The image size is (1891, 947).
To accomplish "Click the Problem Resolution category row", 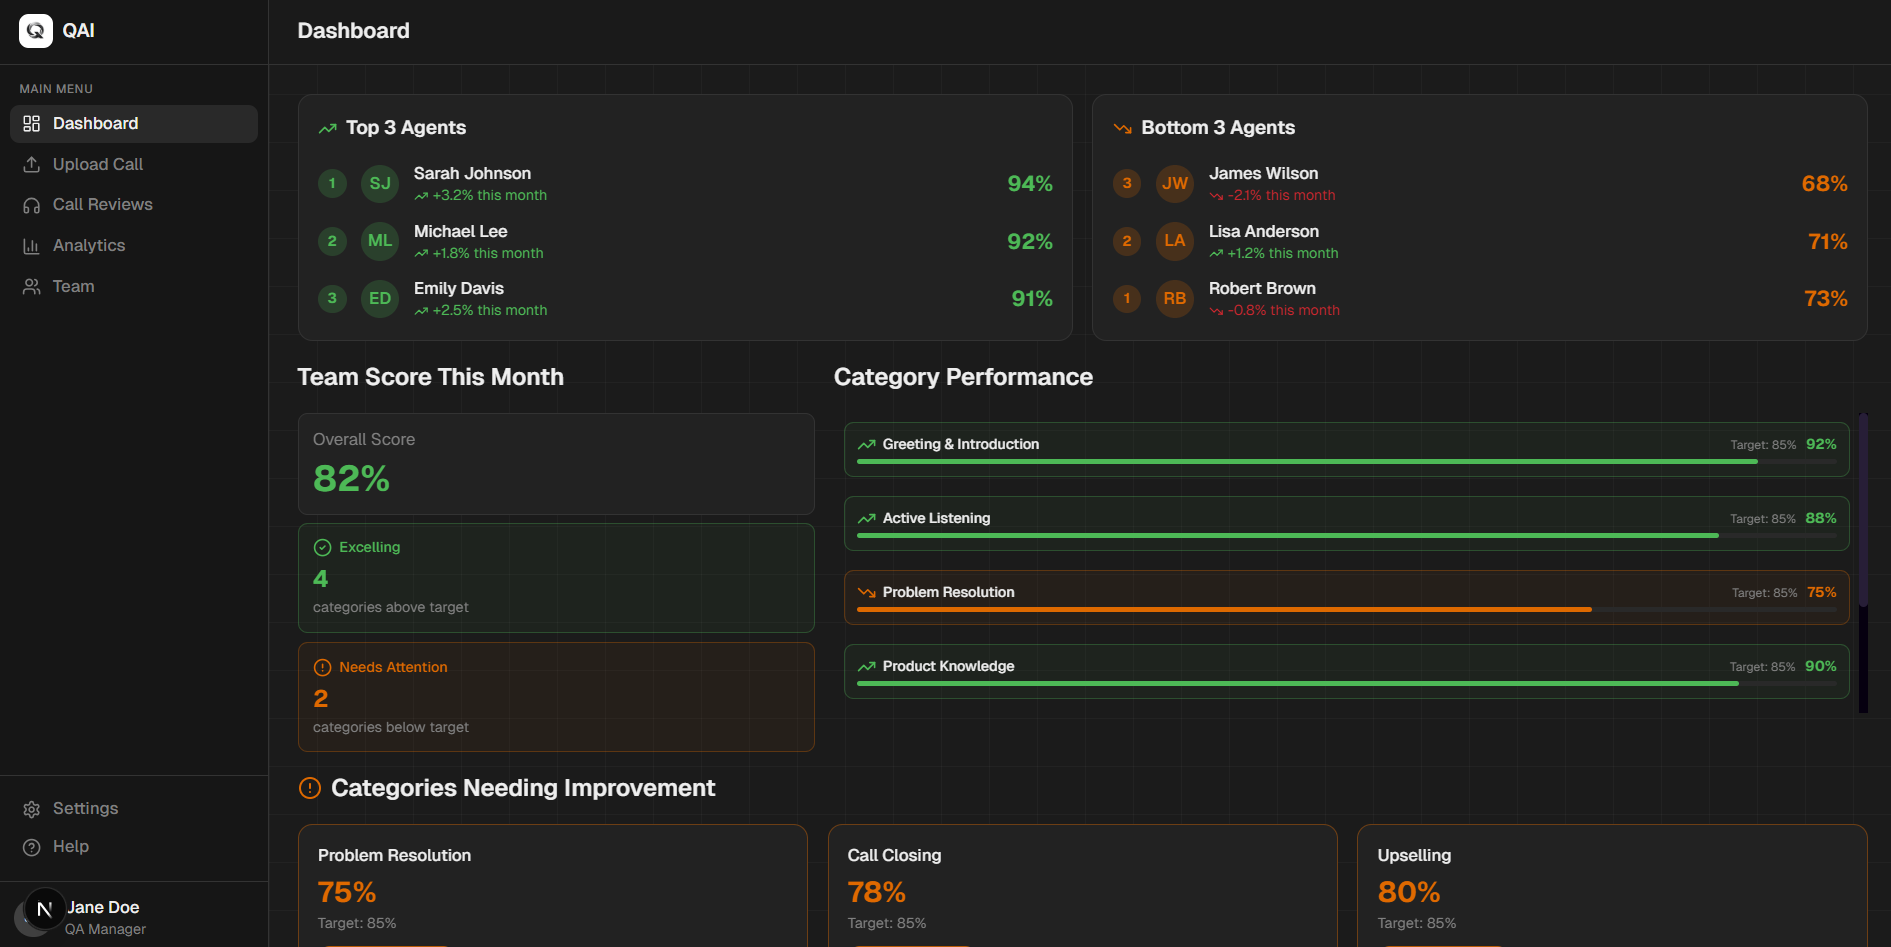I will 1347,598.
